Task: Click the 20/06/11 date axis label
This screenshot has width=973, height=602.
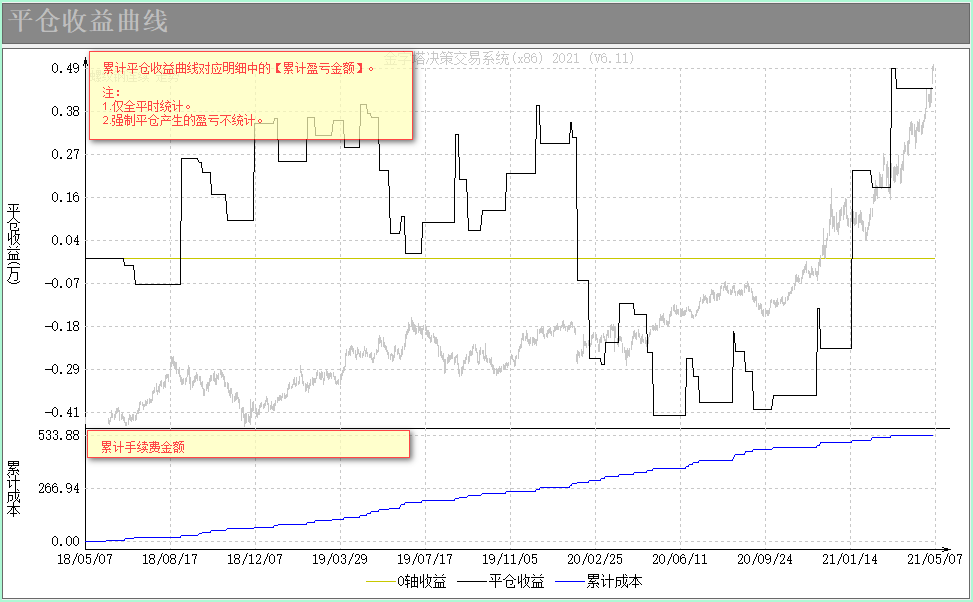Action: click(680, 559)
